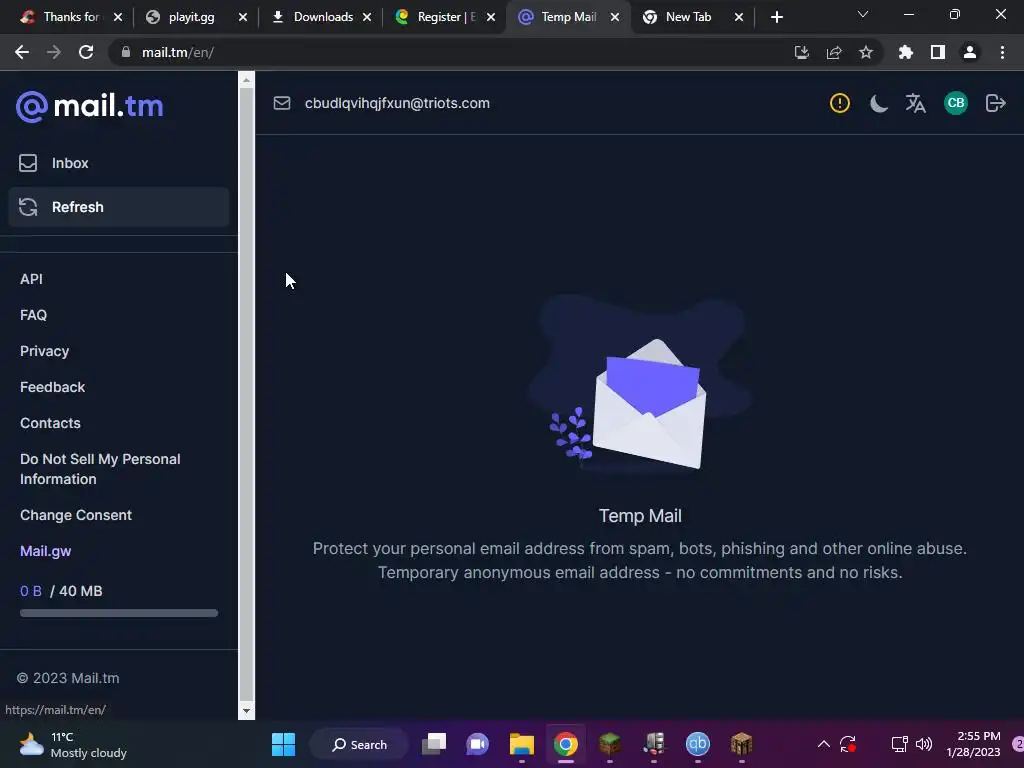
Task: Open the tab search dropdown chevron
Action: [863, 14]
